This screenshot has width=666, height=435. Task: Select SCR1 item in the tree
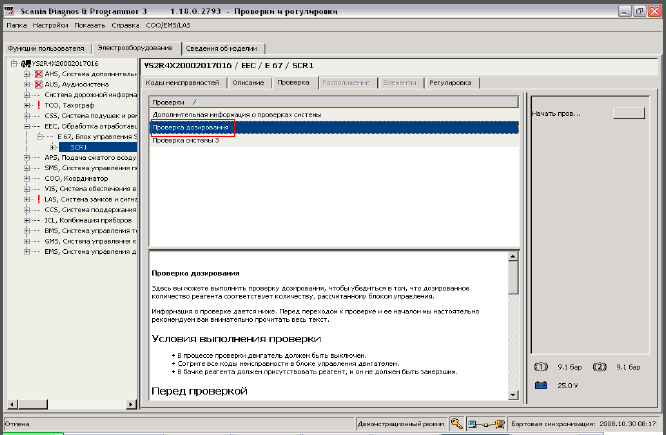pos(82,147)
